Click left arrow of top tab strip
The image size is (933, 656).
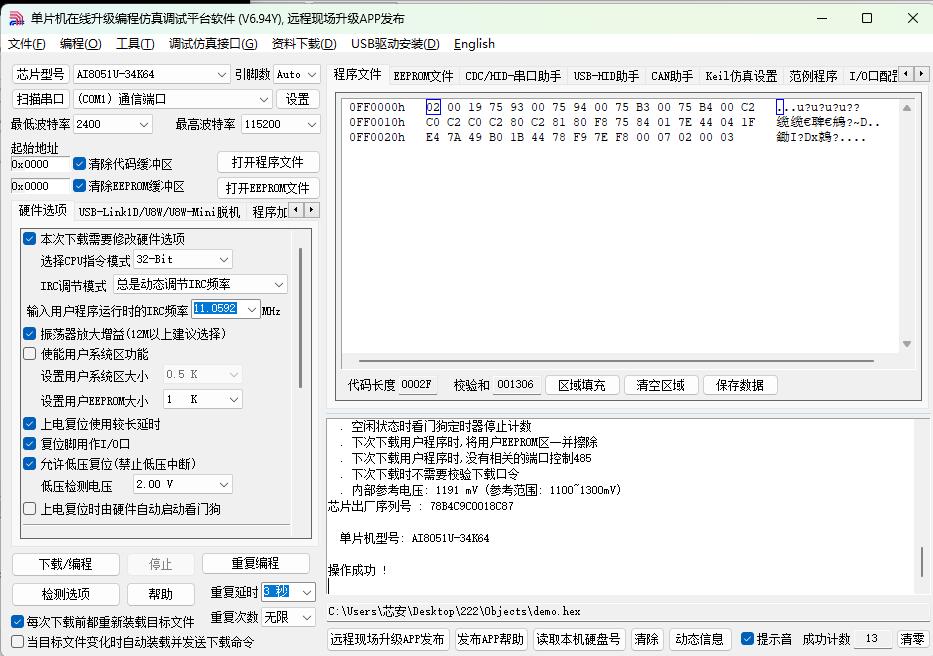point(906,74)
